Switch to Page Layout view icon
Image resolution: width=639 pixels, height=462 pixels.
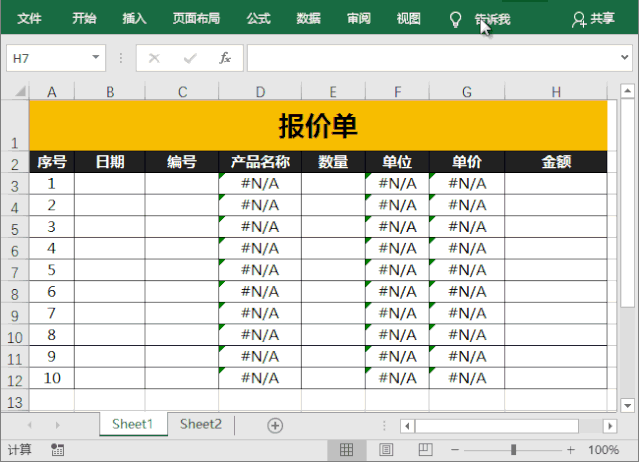386,450
